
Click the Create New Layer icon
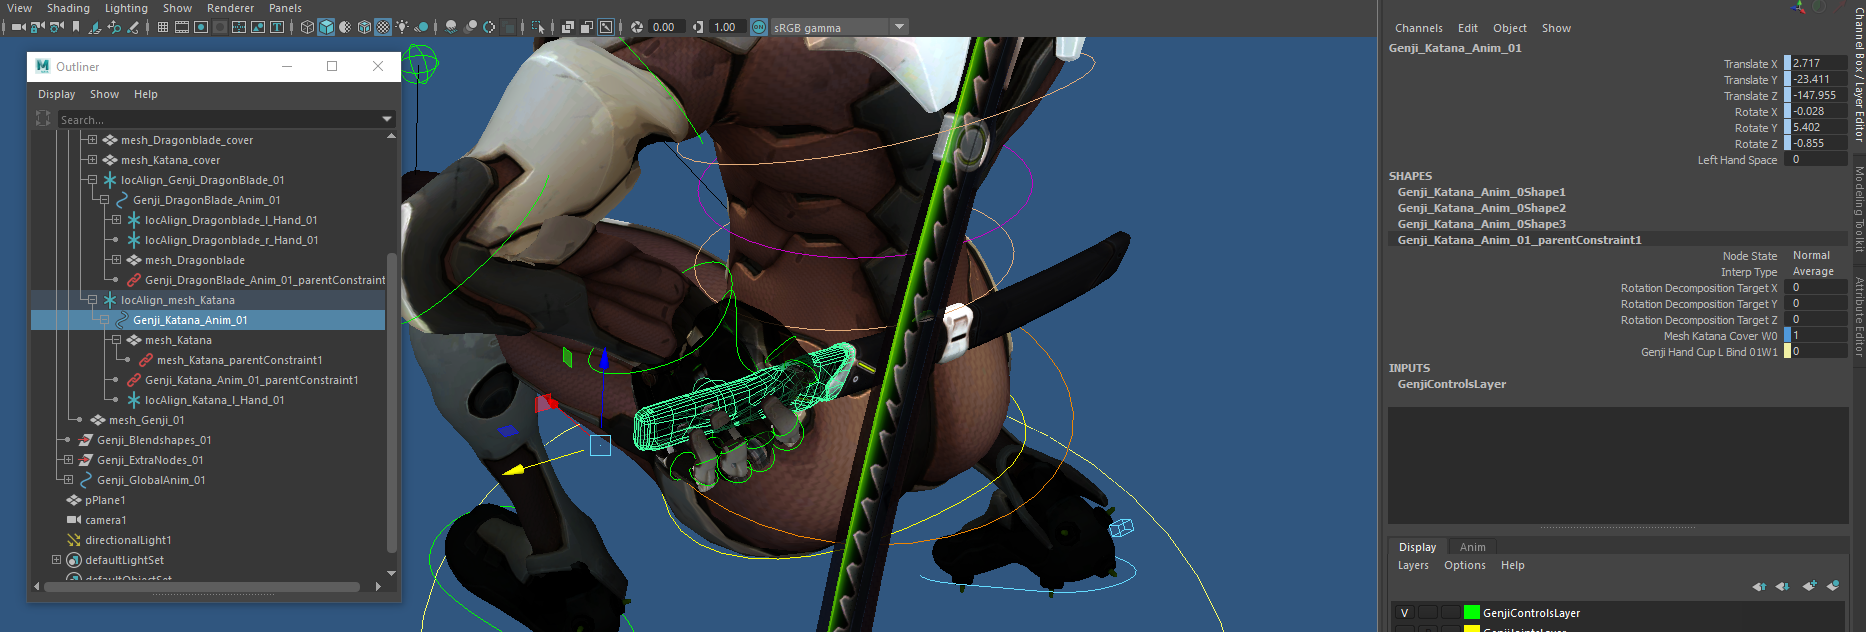1809,586
